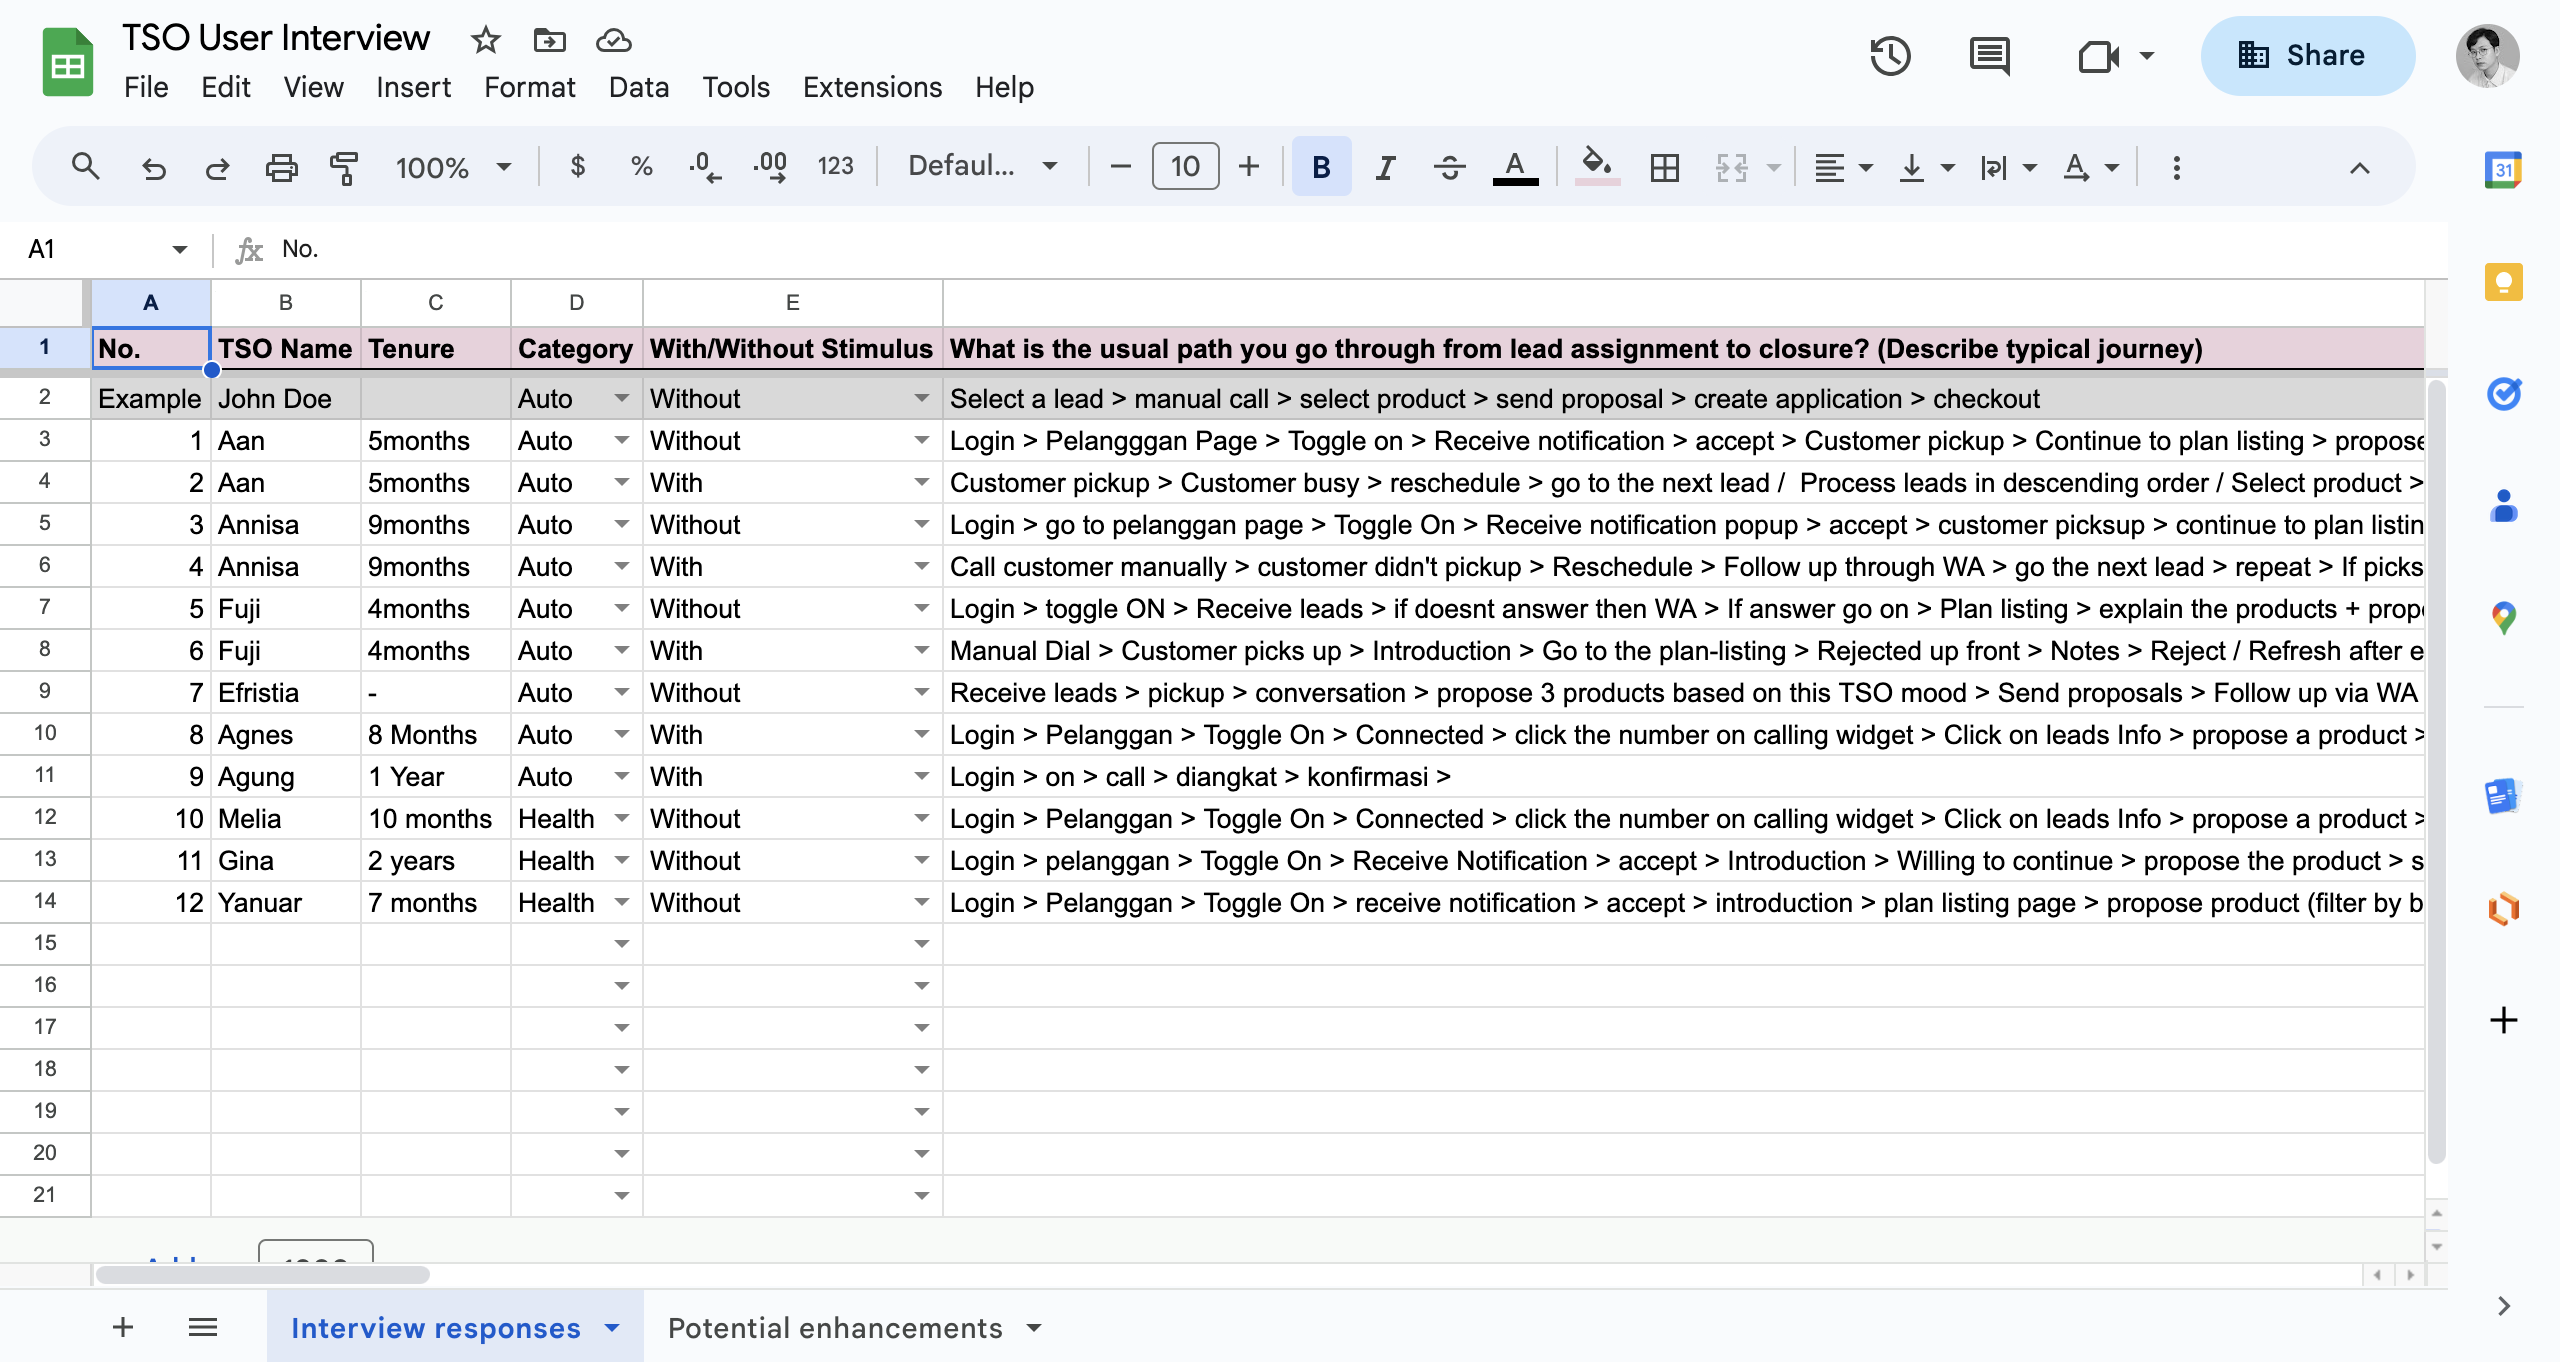Image resolution: width=2560 pixels, height=1362 pixels.
Task: Select the TSO Name header cell
Action: click(x=286, y=349)
